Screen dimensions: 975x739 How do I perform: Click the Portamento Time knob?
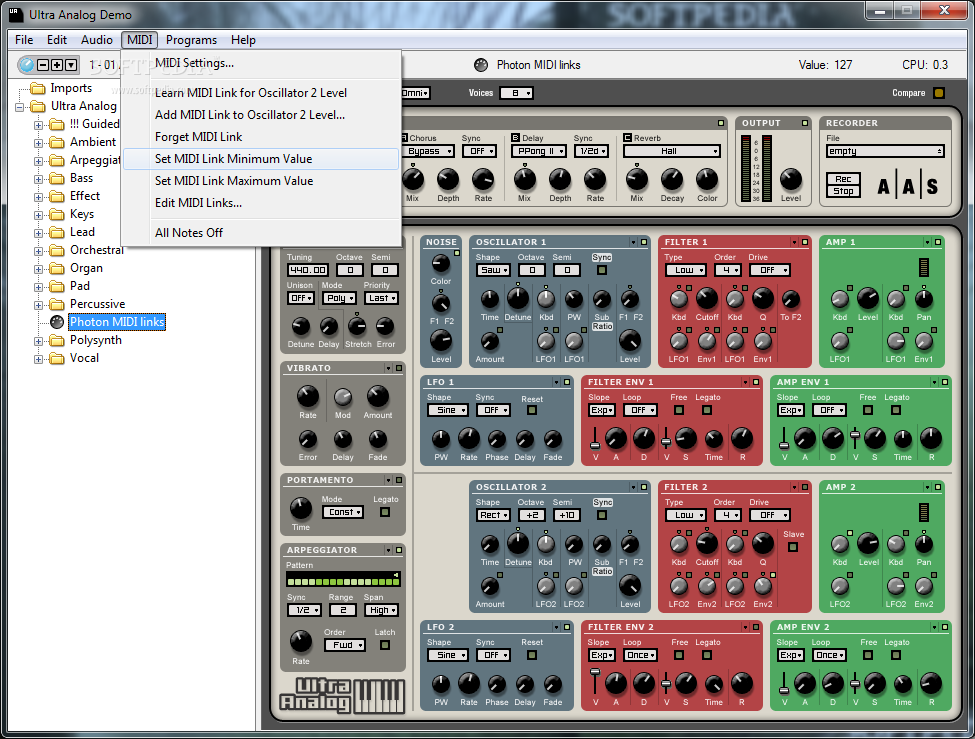point(301,509)
